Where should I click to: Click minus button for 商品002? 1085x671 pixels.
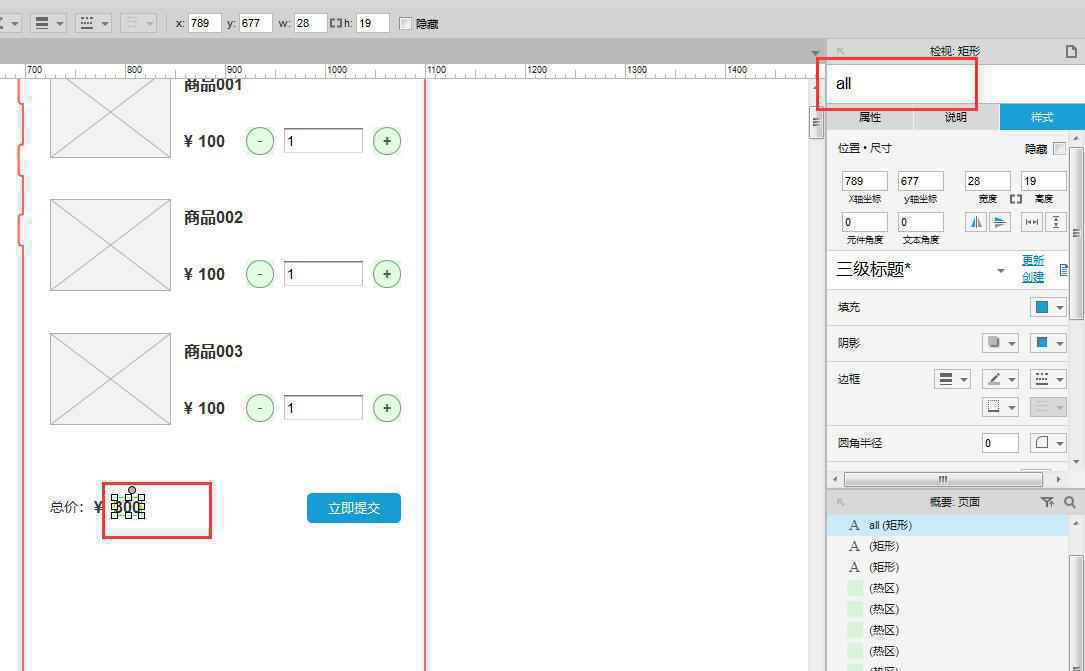tap(260, 274)
